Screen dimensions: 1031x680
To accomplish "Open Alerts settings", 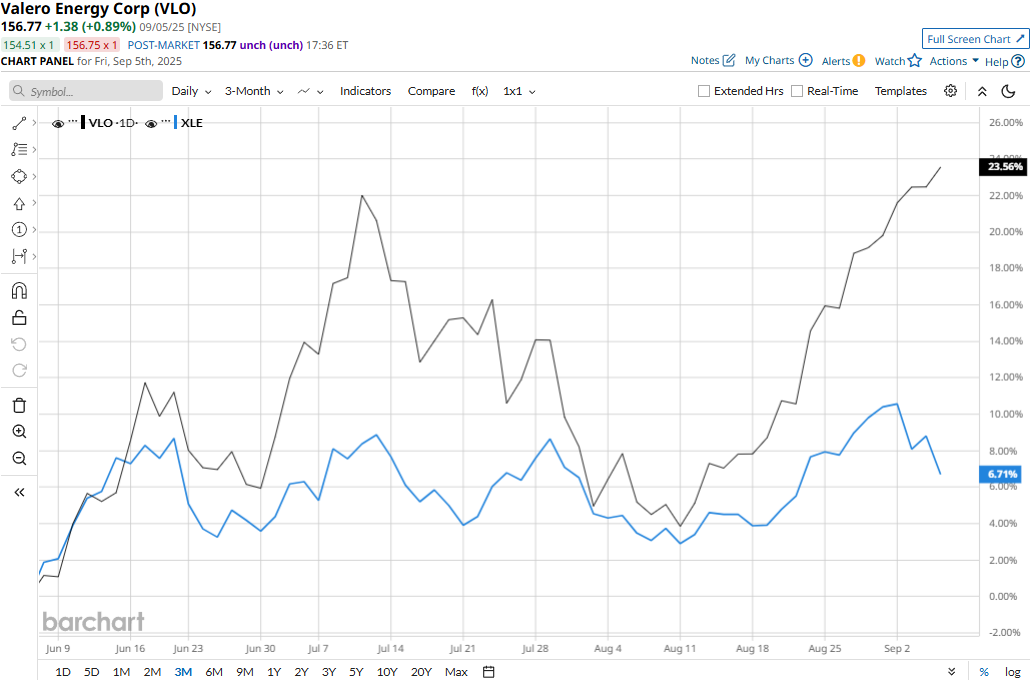I will [x=843, y=61].
